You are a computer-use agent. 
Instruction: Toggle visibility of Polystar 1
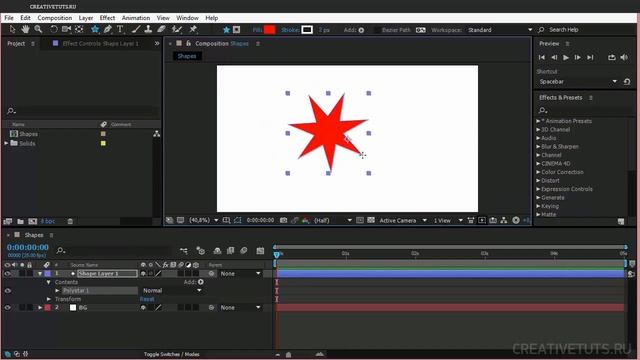[x=7, y=291]
